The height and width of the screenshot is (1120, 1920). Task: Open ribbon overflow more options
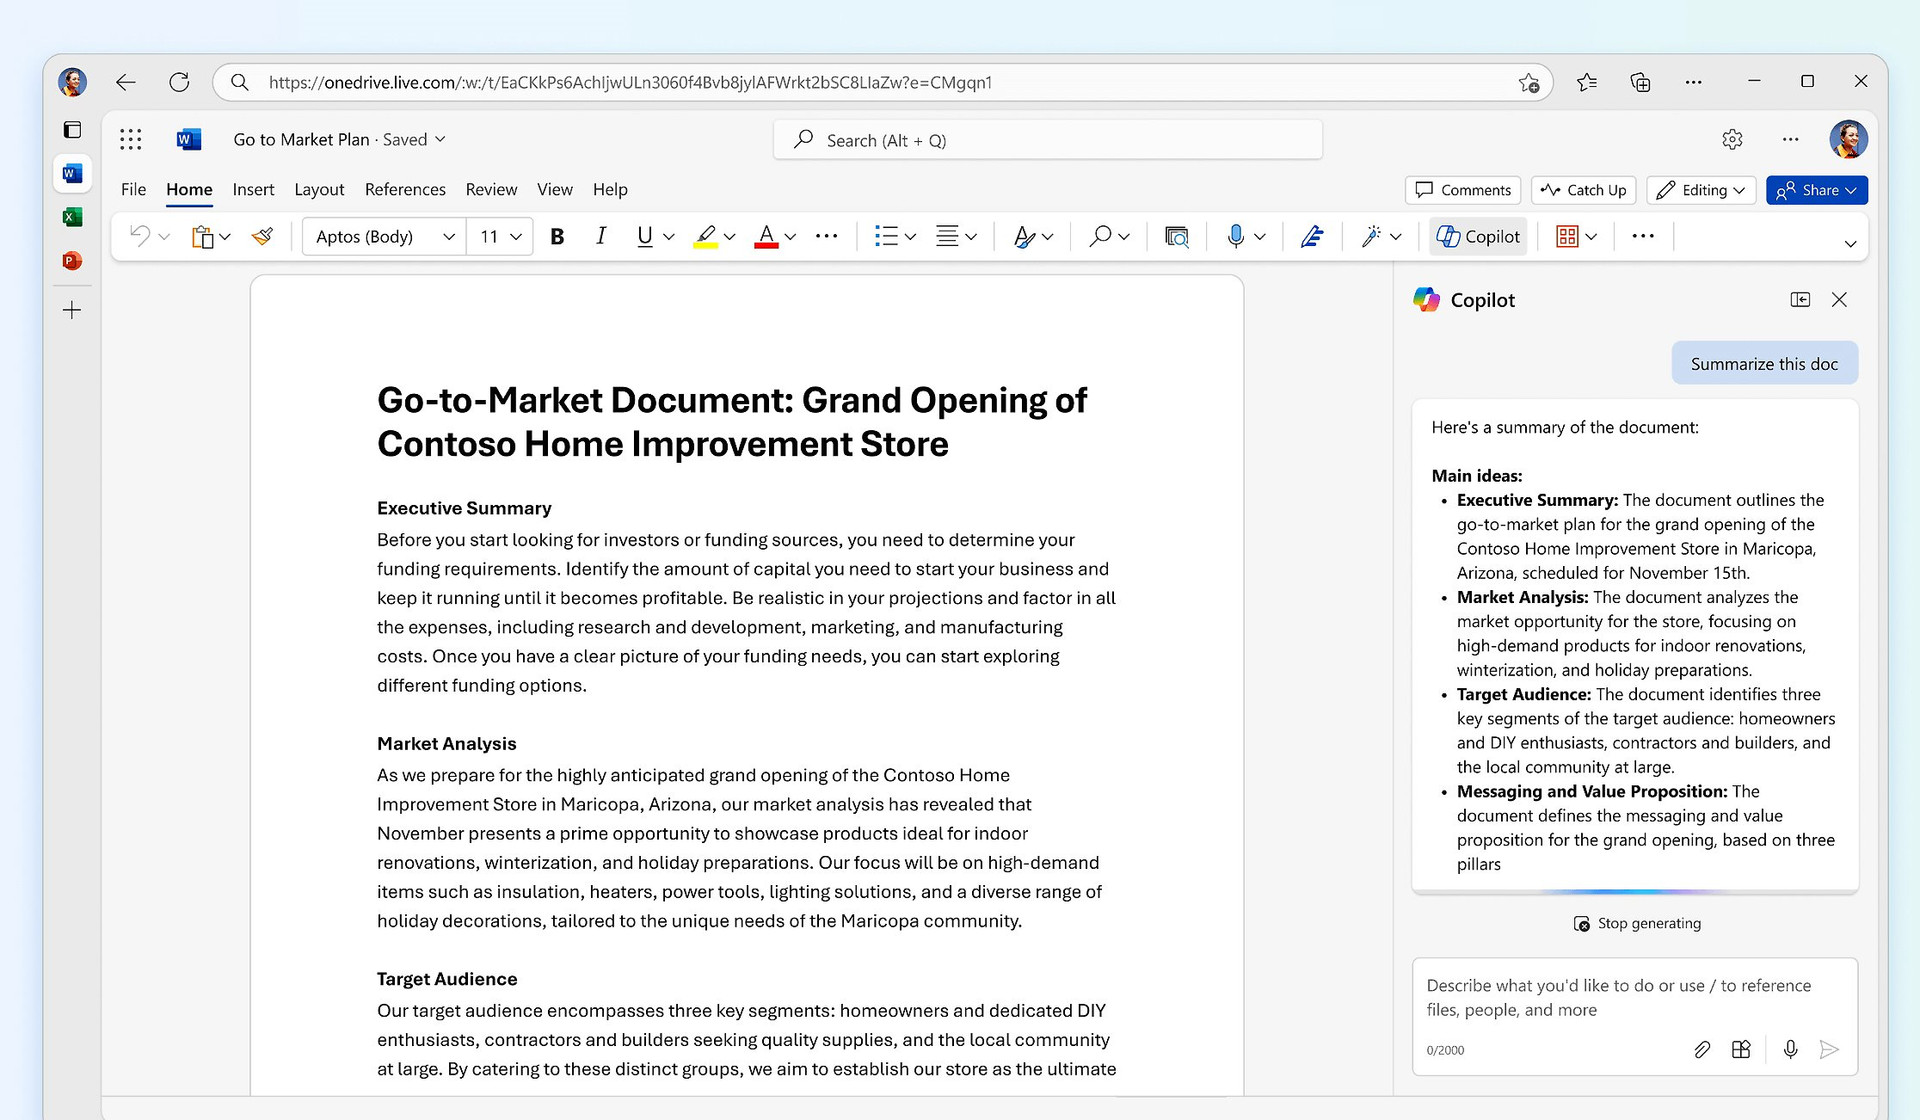pyautogui.click(x=1642, y=236)
